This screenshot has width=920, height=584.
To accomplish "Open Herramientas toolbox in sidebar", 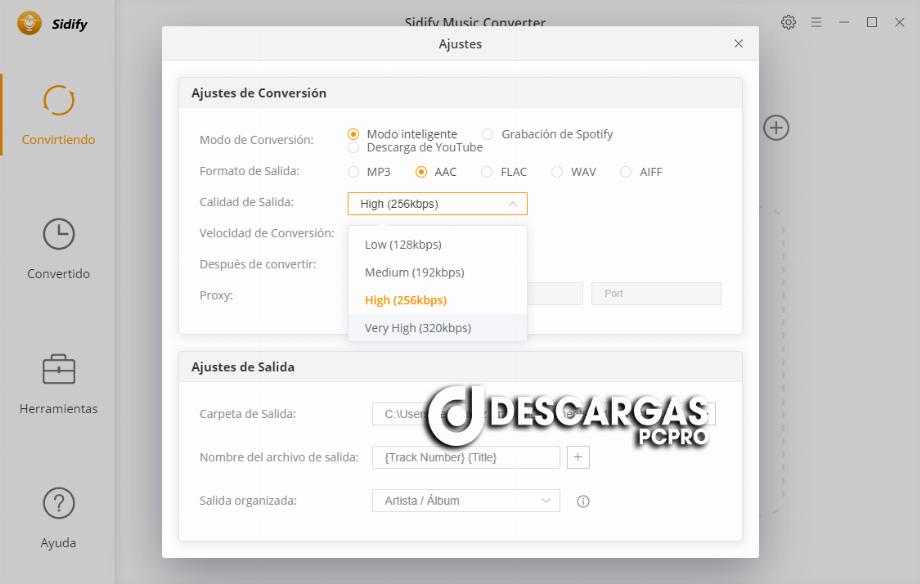I will 58,384.
